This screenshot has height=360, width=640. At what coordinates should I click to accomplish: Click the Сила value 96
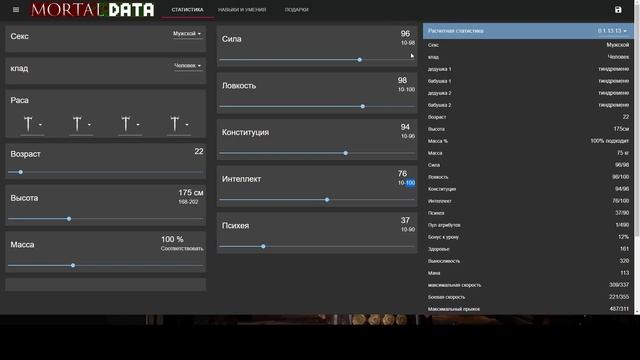405,34
